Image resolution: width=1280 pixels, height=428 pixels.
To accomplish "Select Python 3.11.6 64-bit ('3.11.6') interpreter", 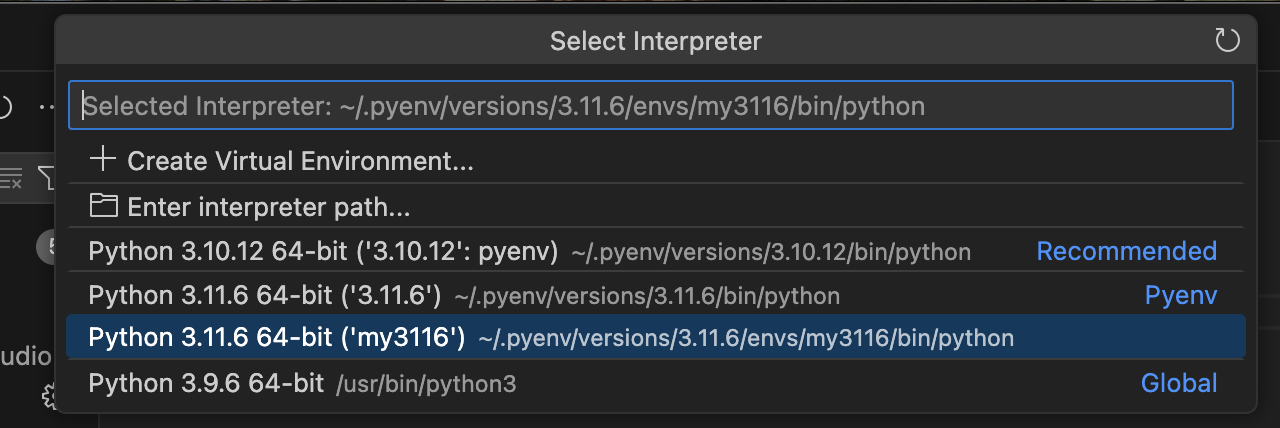I will tap(265, 295).
